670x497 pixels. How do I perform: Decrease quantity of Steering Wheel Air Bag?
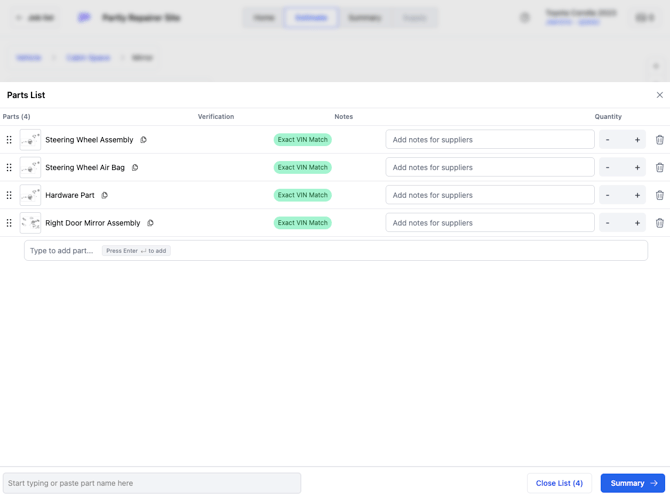point(608,168)
